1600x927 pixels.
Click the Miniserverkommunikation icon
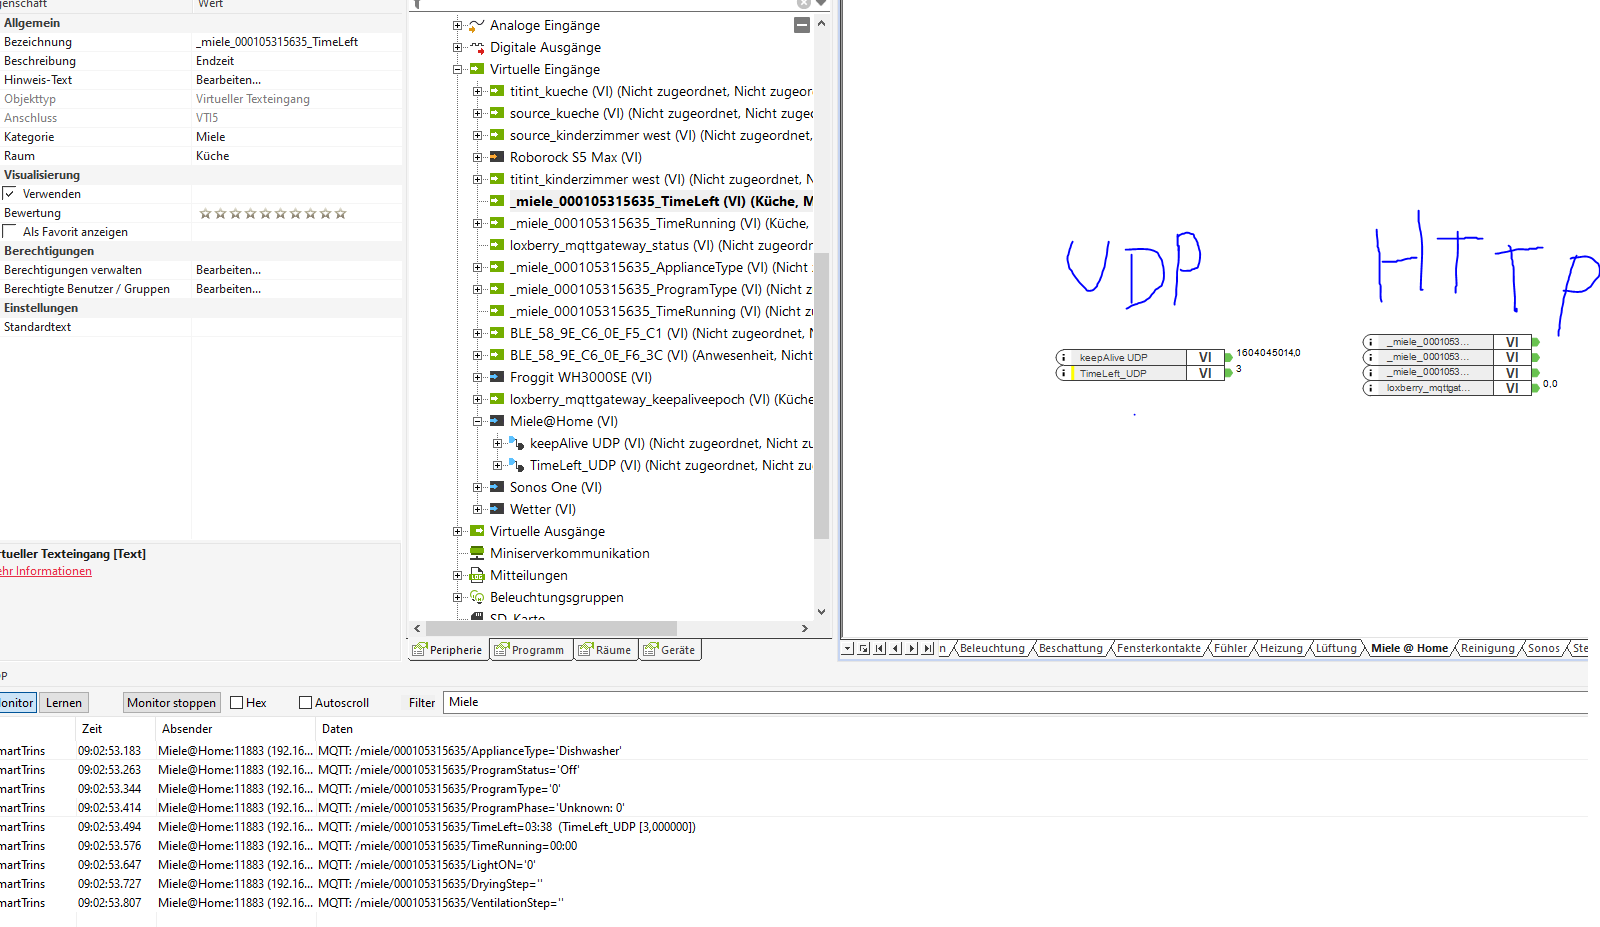[x=477, y=553]
